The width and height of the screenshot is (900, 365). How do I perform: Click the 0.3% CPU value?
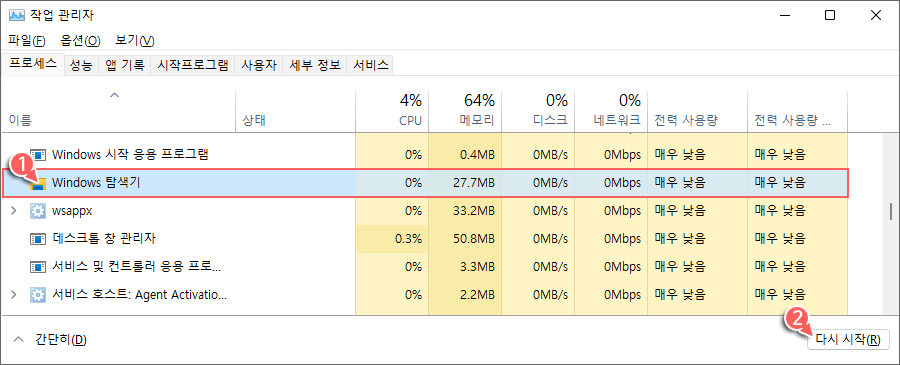coord(409,238)
